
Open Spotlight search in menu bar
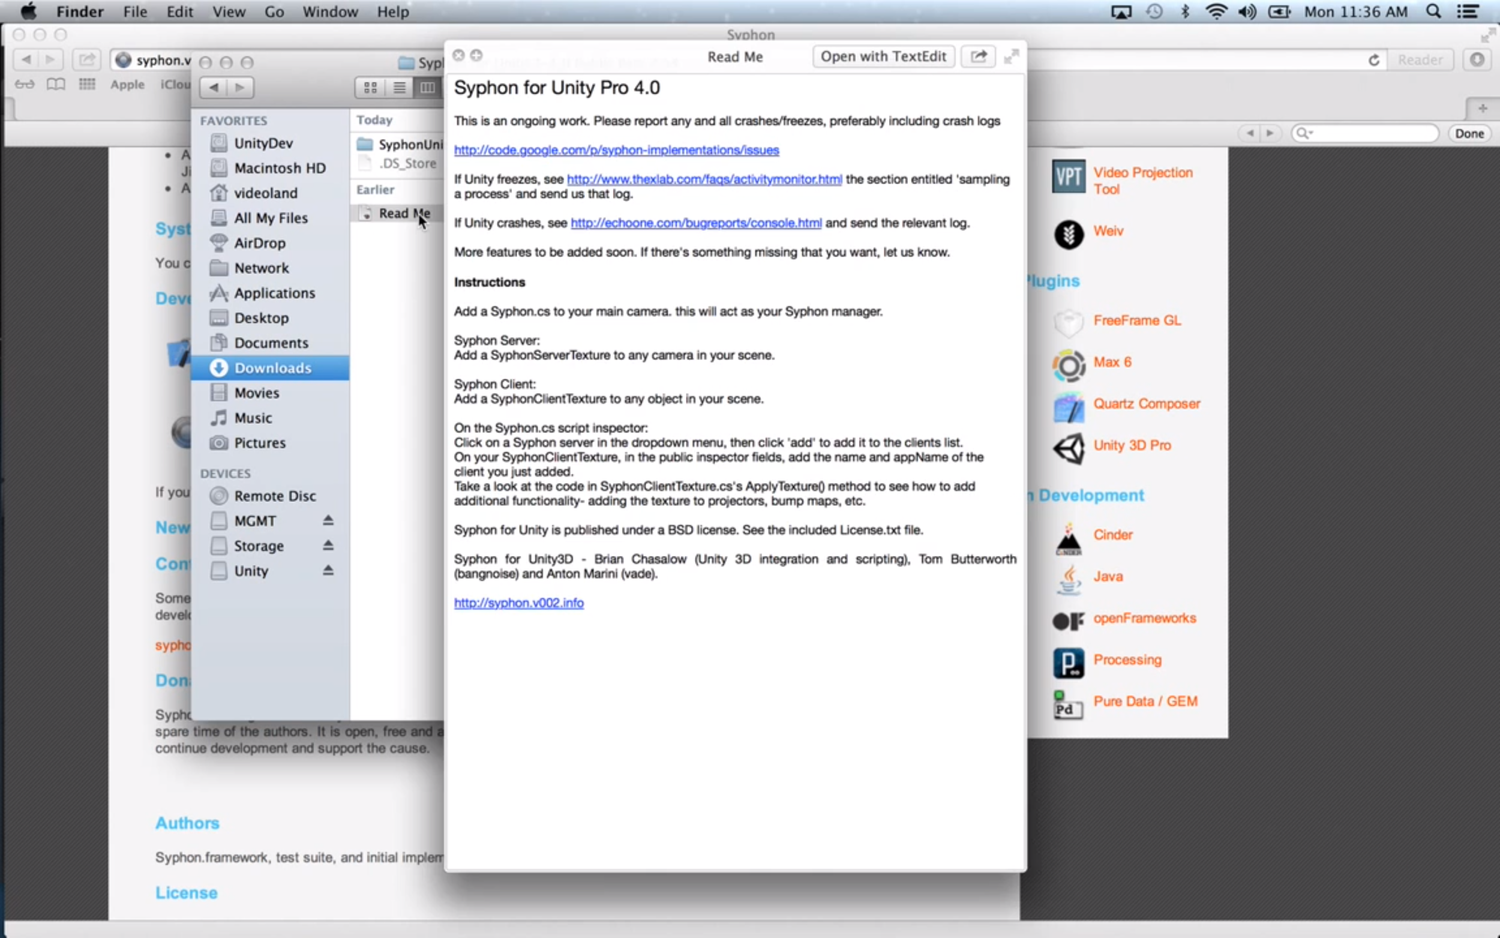pos(1434,12)
